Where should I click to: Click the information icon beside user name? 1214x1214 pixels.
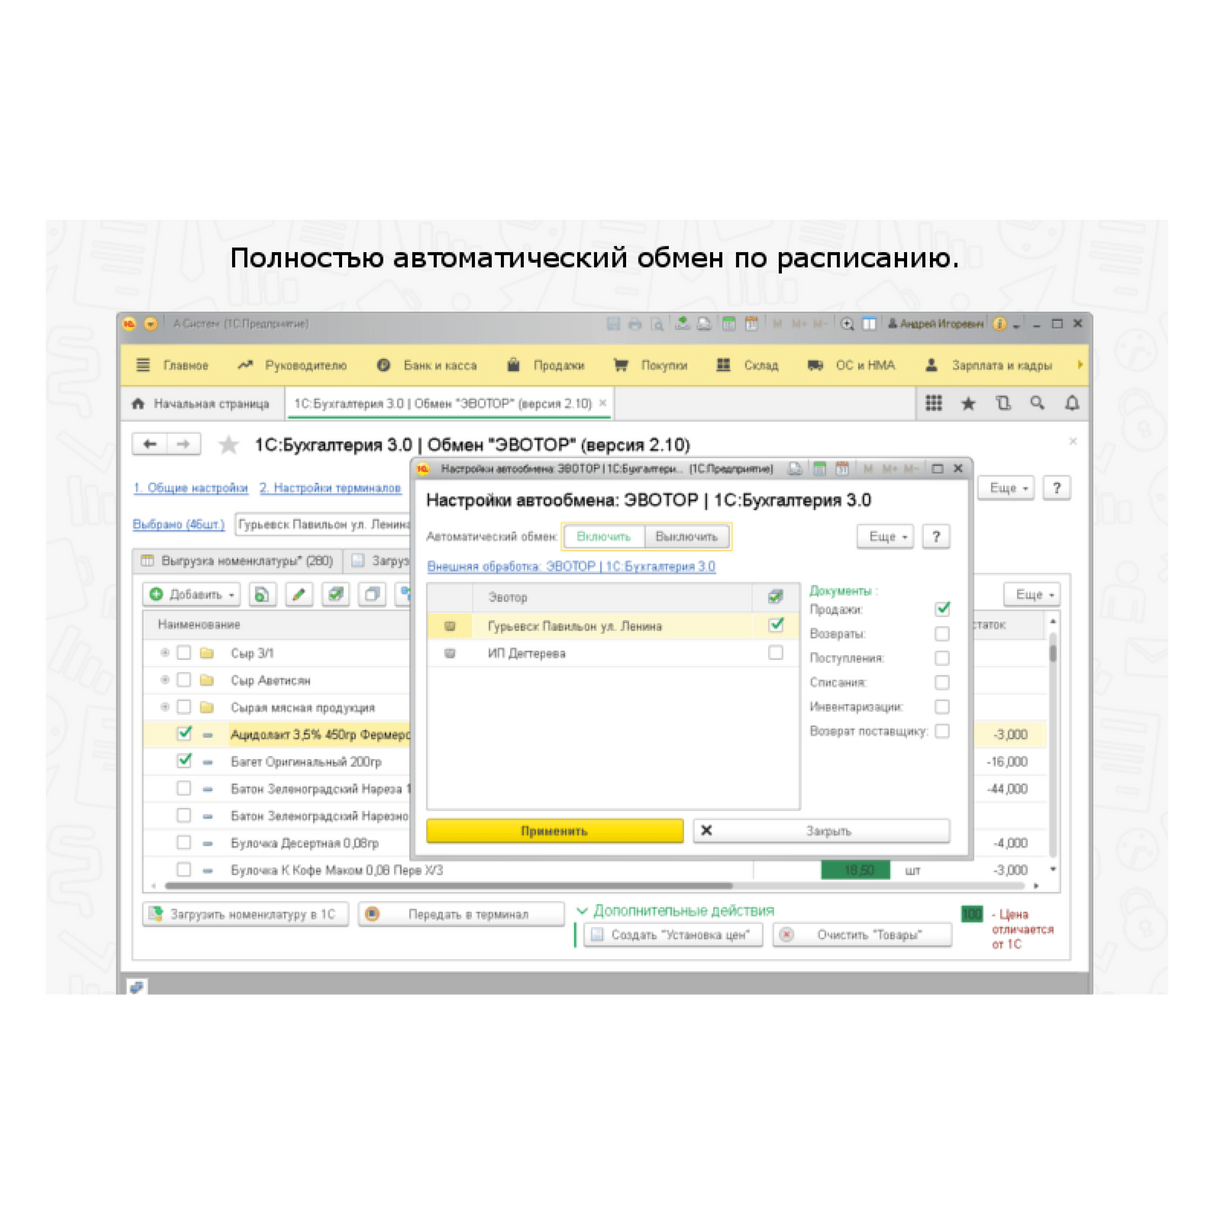[999, 324]
